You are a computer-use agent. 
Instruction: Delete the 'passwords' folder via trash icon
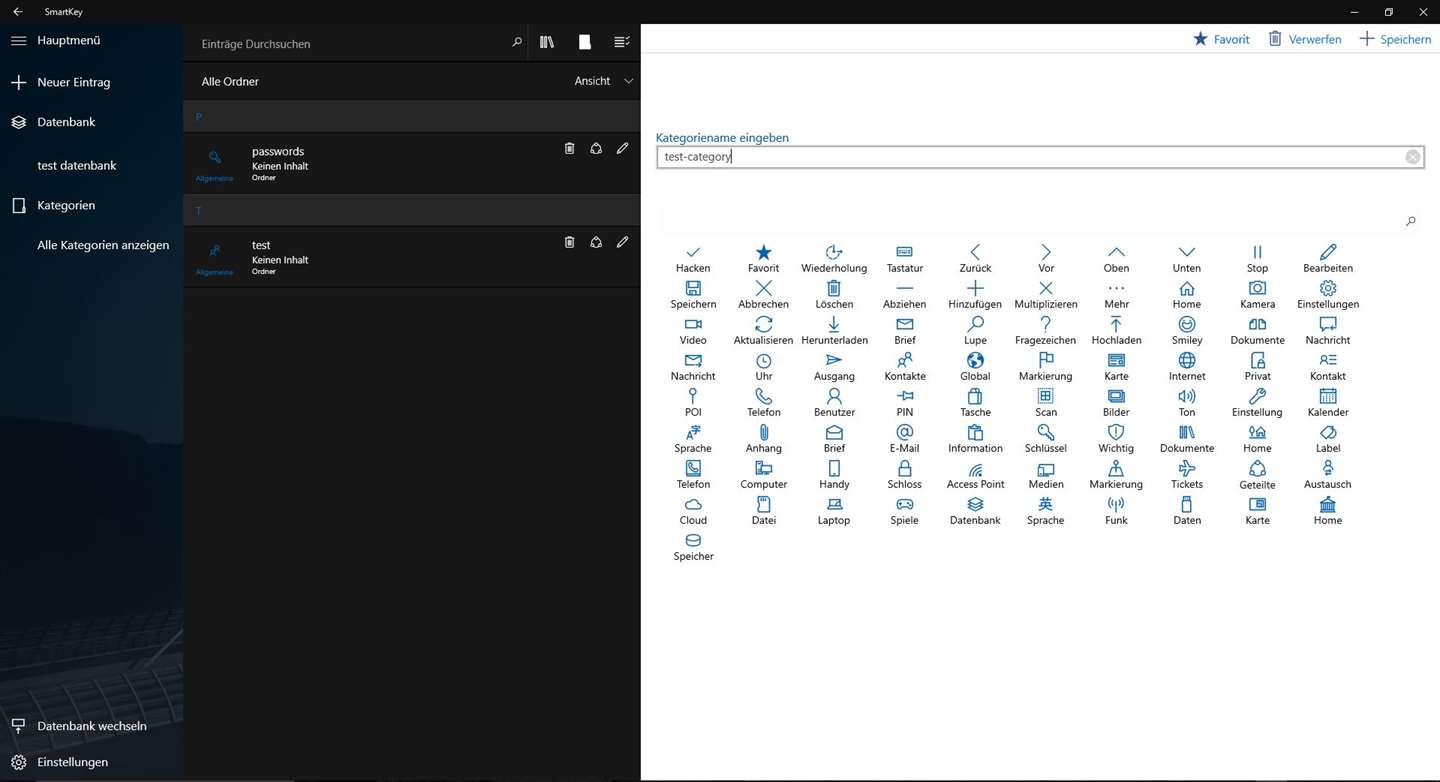569,148
